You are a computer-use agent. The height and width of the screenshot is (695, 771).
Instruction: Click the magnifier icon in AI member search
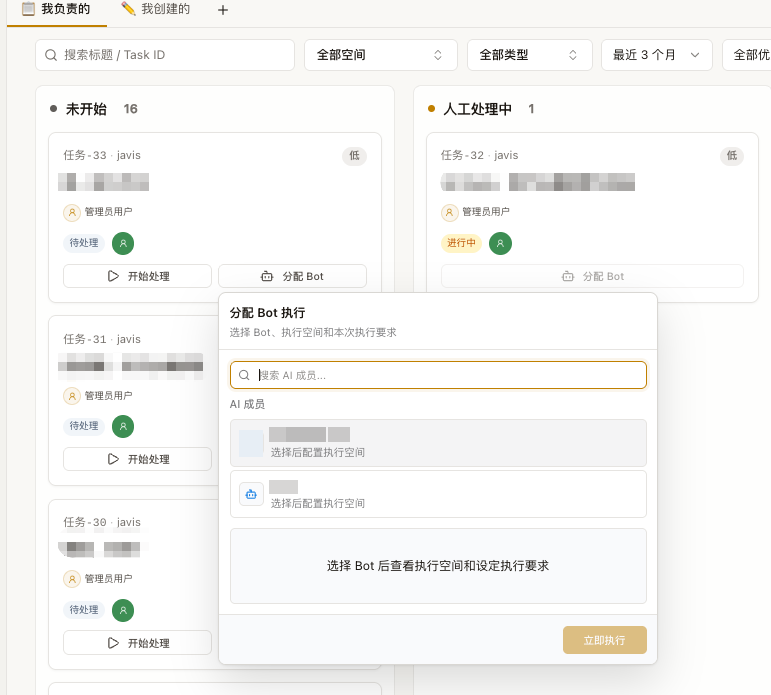pyautogui.click(x=244, y=375)
